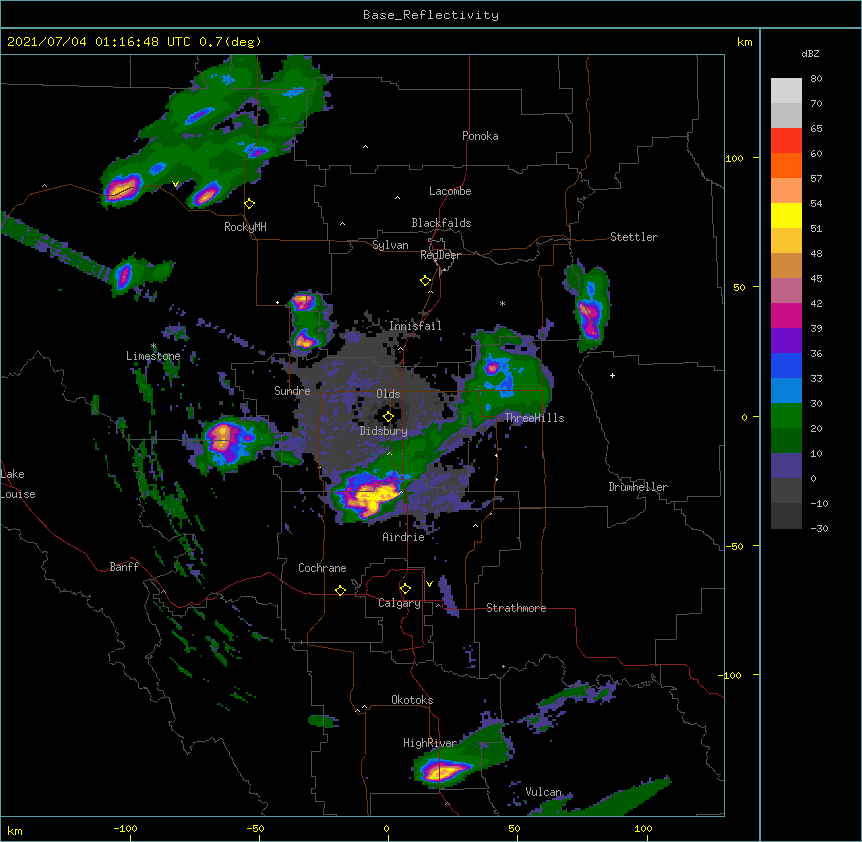Viewport: 862px width, 842px height.
Task: Select the purple 36-39 dBZ legend swatch
Action: (786, 341)
